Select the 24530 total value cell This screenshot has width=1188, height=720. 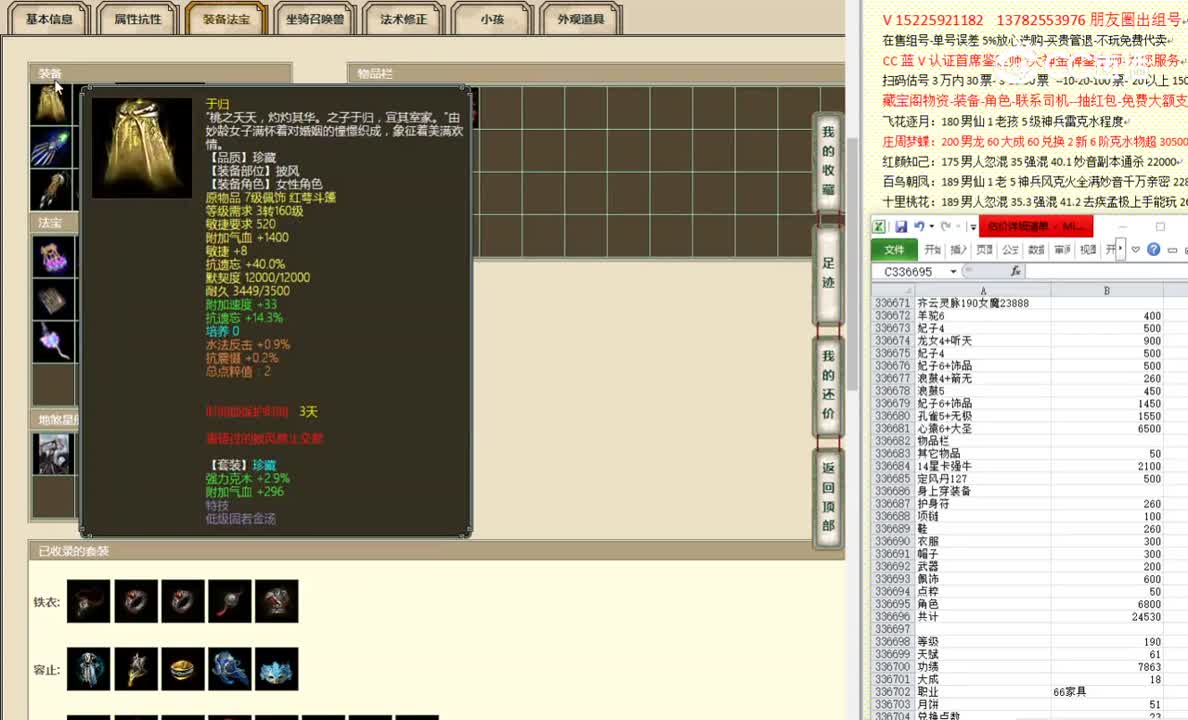(1107, 617)
